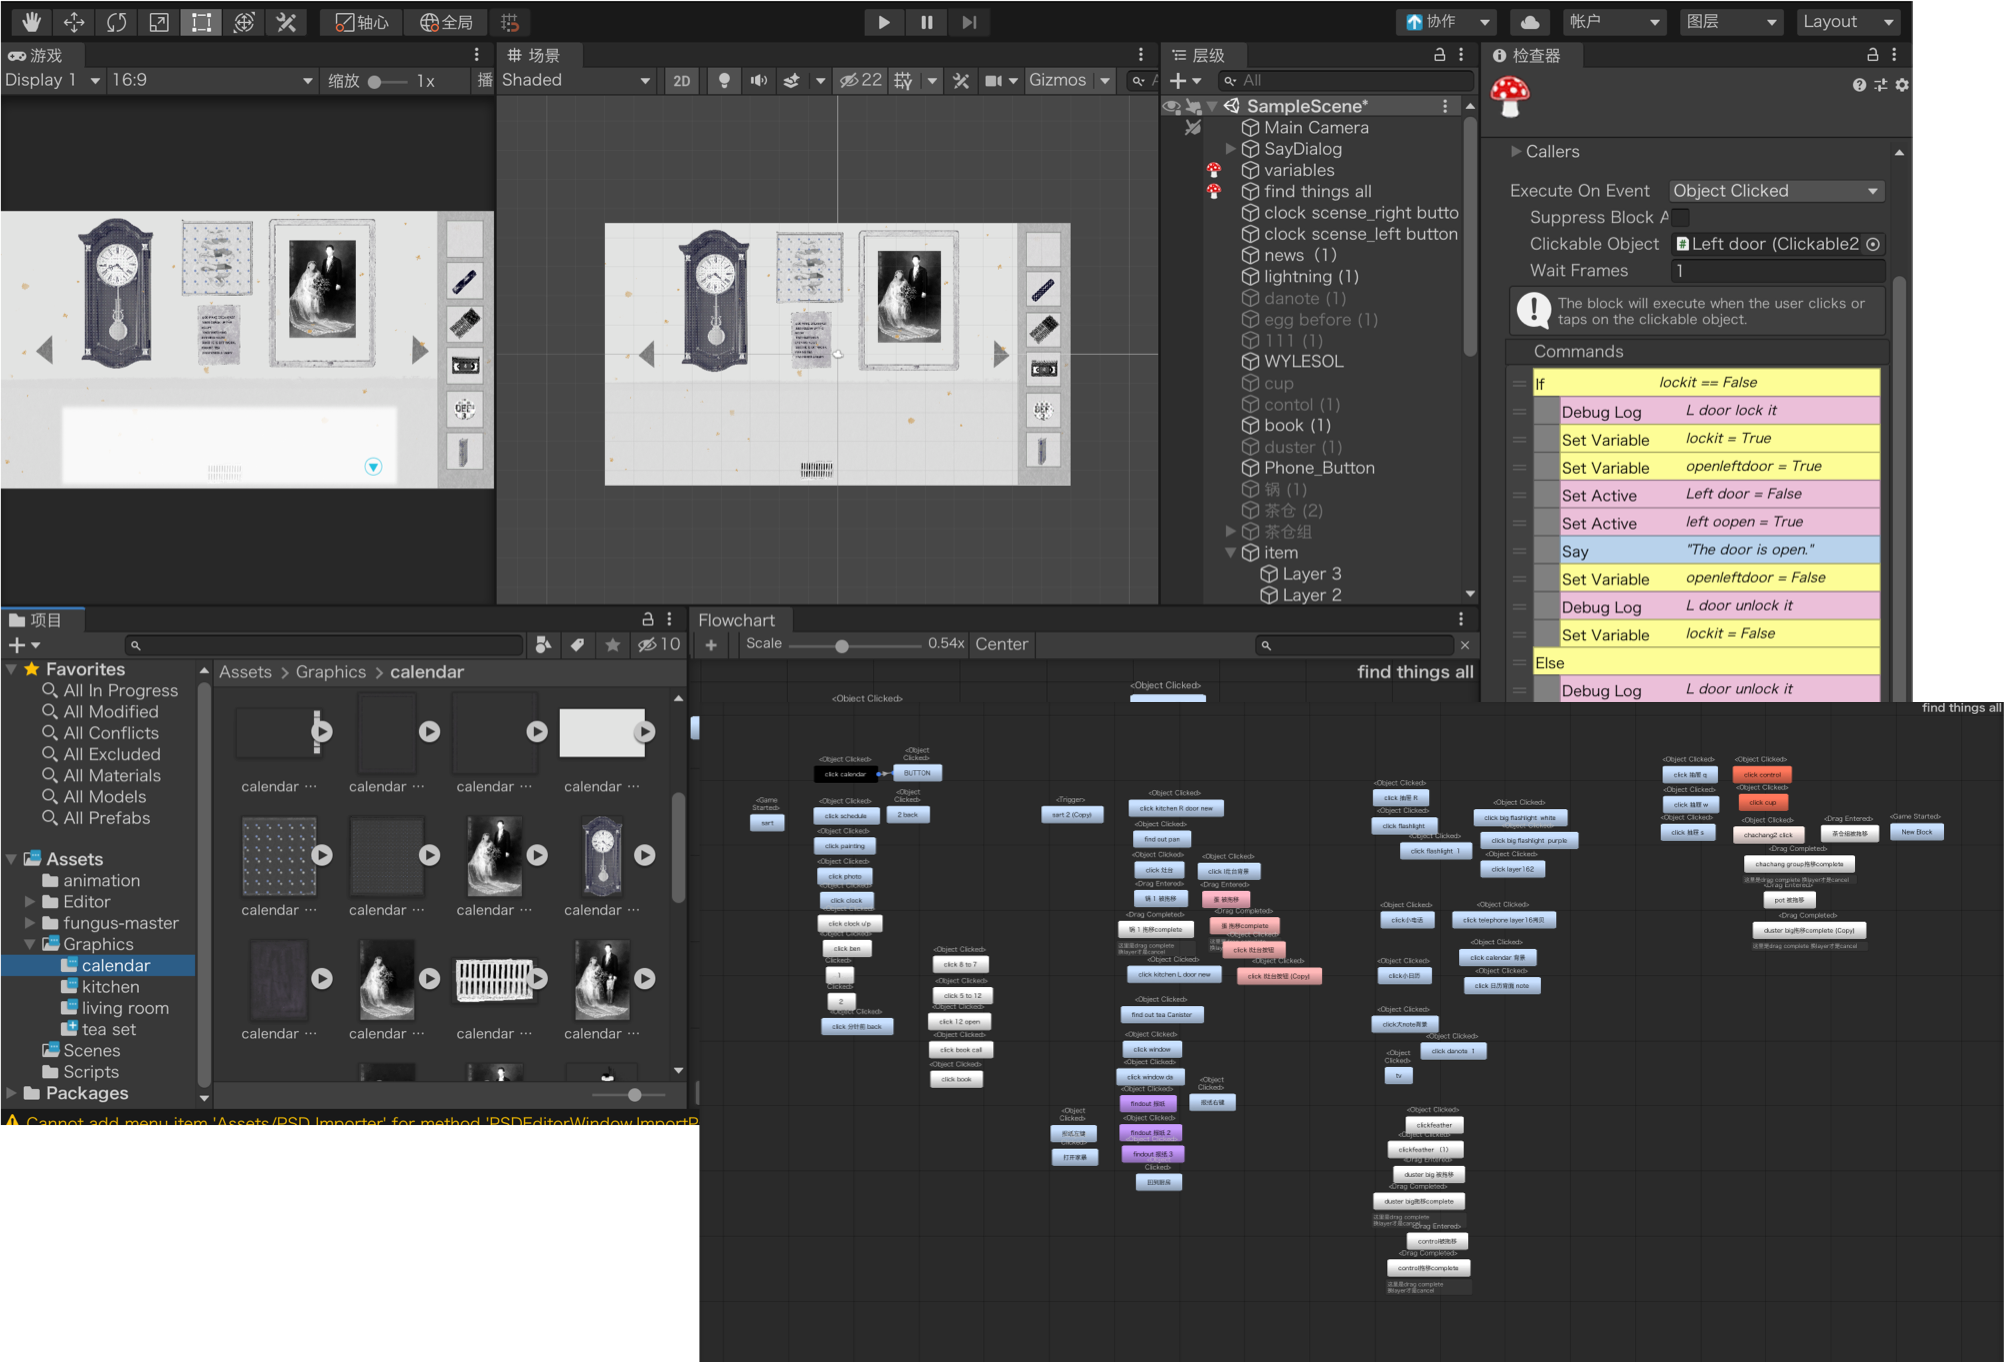Image resolution: width=2004 pixels, height=1362 pixels.
Task: Open the Execute On Event dropdown
Action: (x=1776, y=191)
